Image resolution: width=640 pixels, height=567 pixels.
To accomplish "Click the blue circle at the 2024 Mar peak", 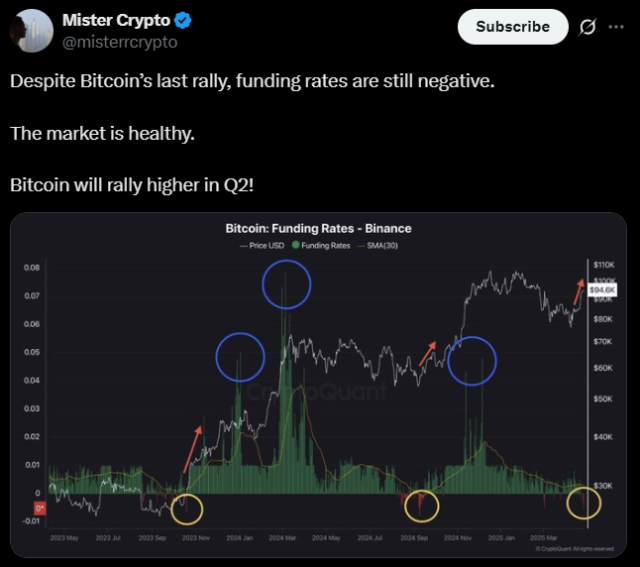I will (287, 284).
